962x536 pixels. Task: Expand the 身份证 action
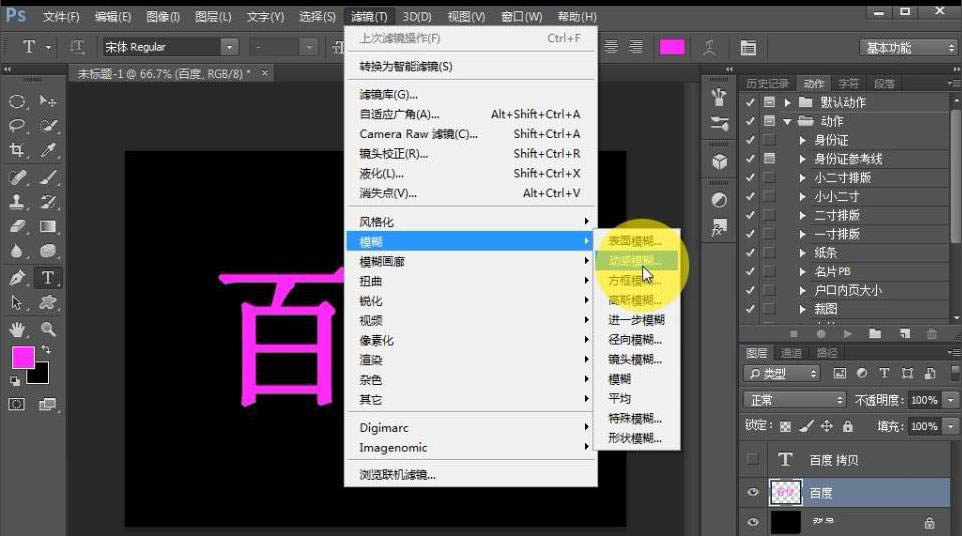tap(802, 140)
